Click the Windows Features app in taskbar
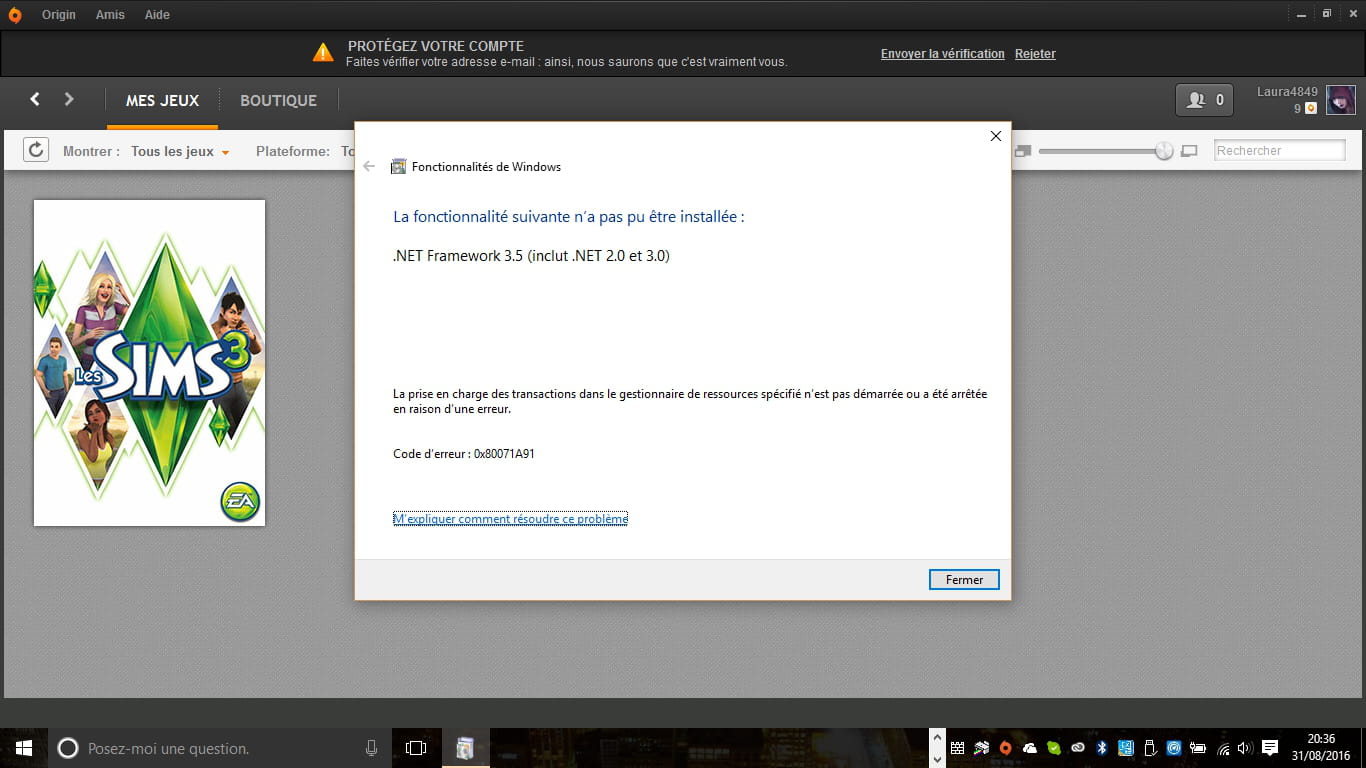 (465, 748)
